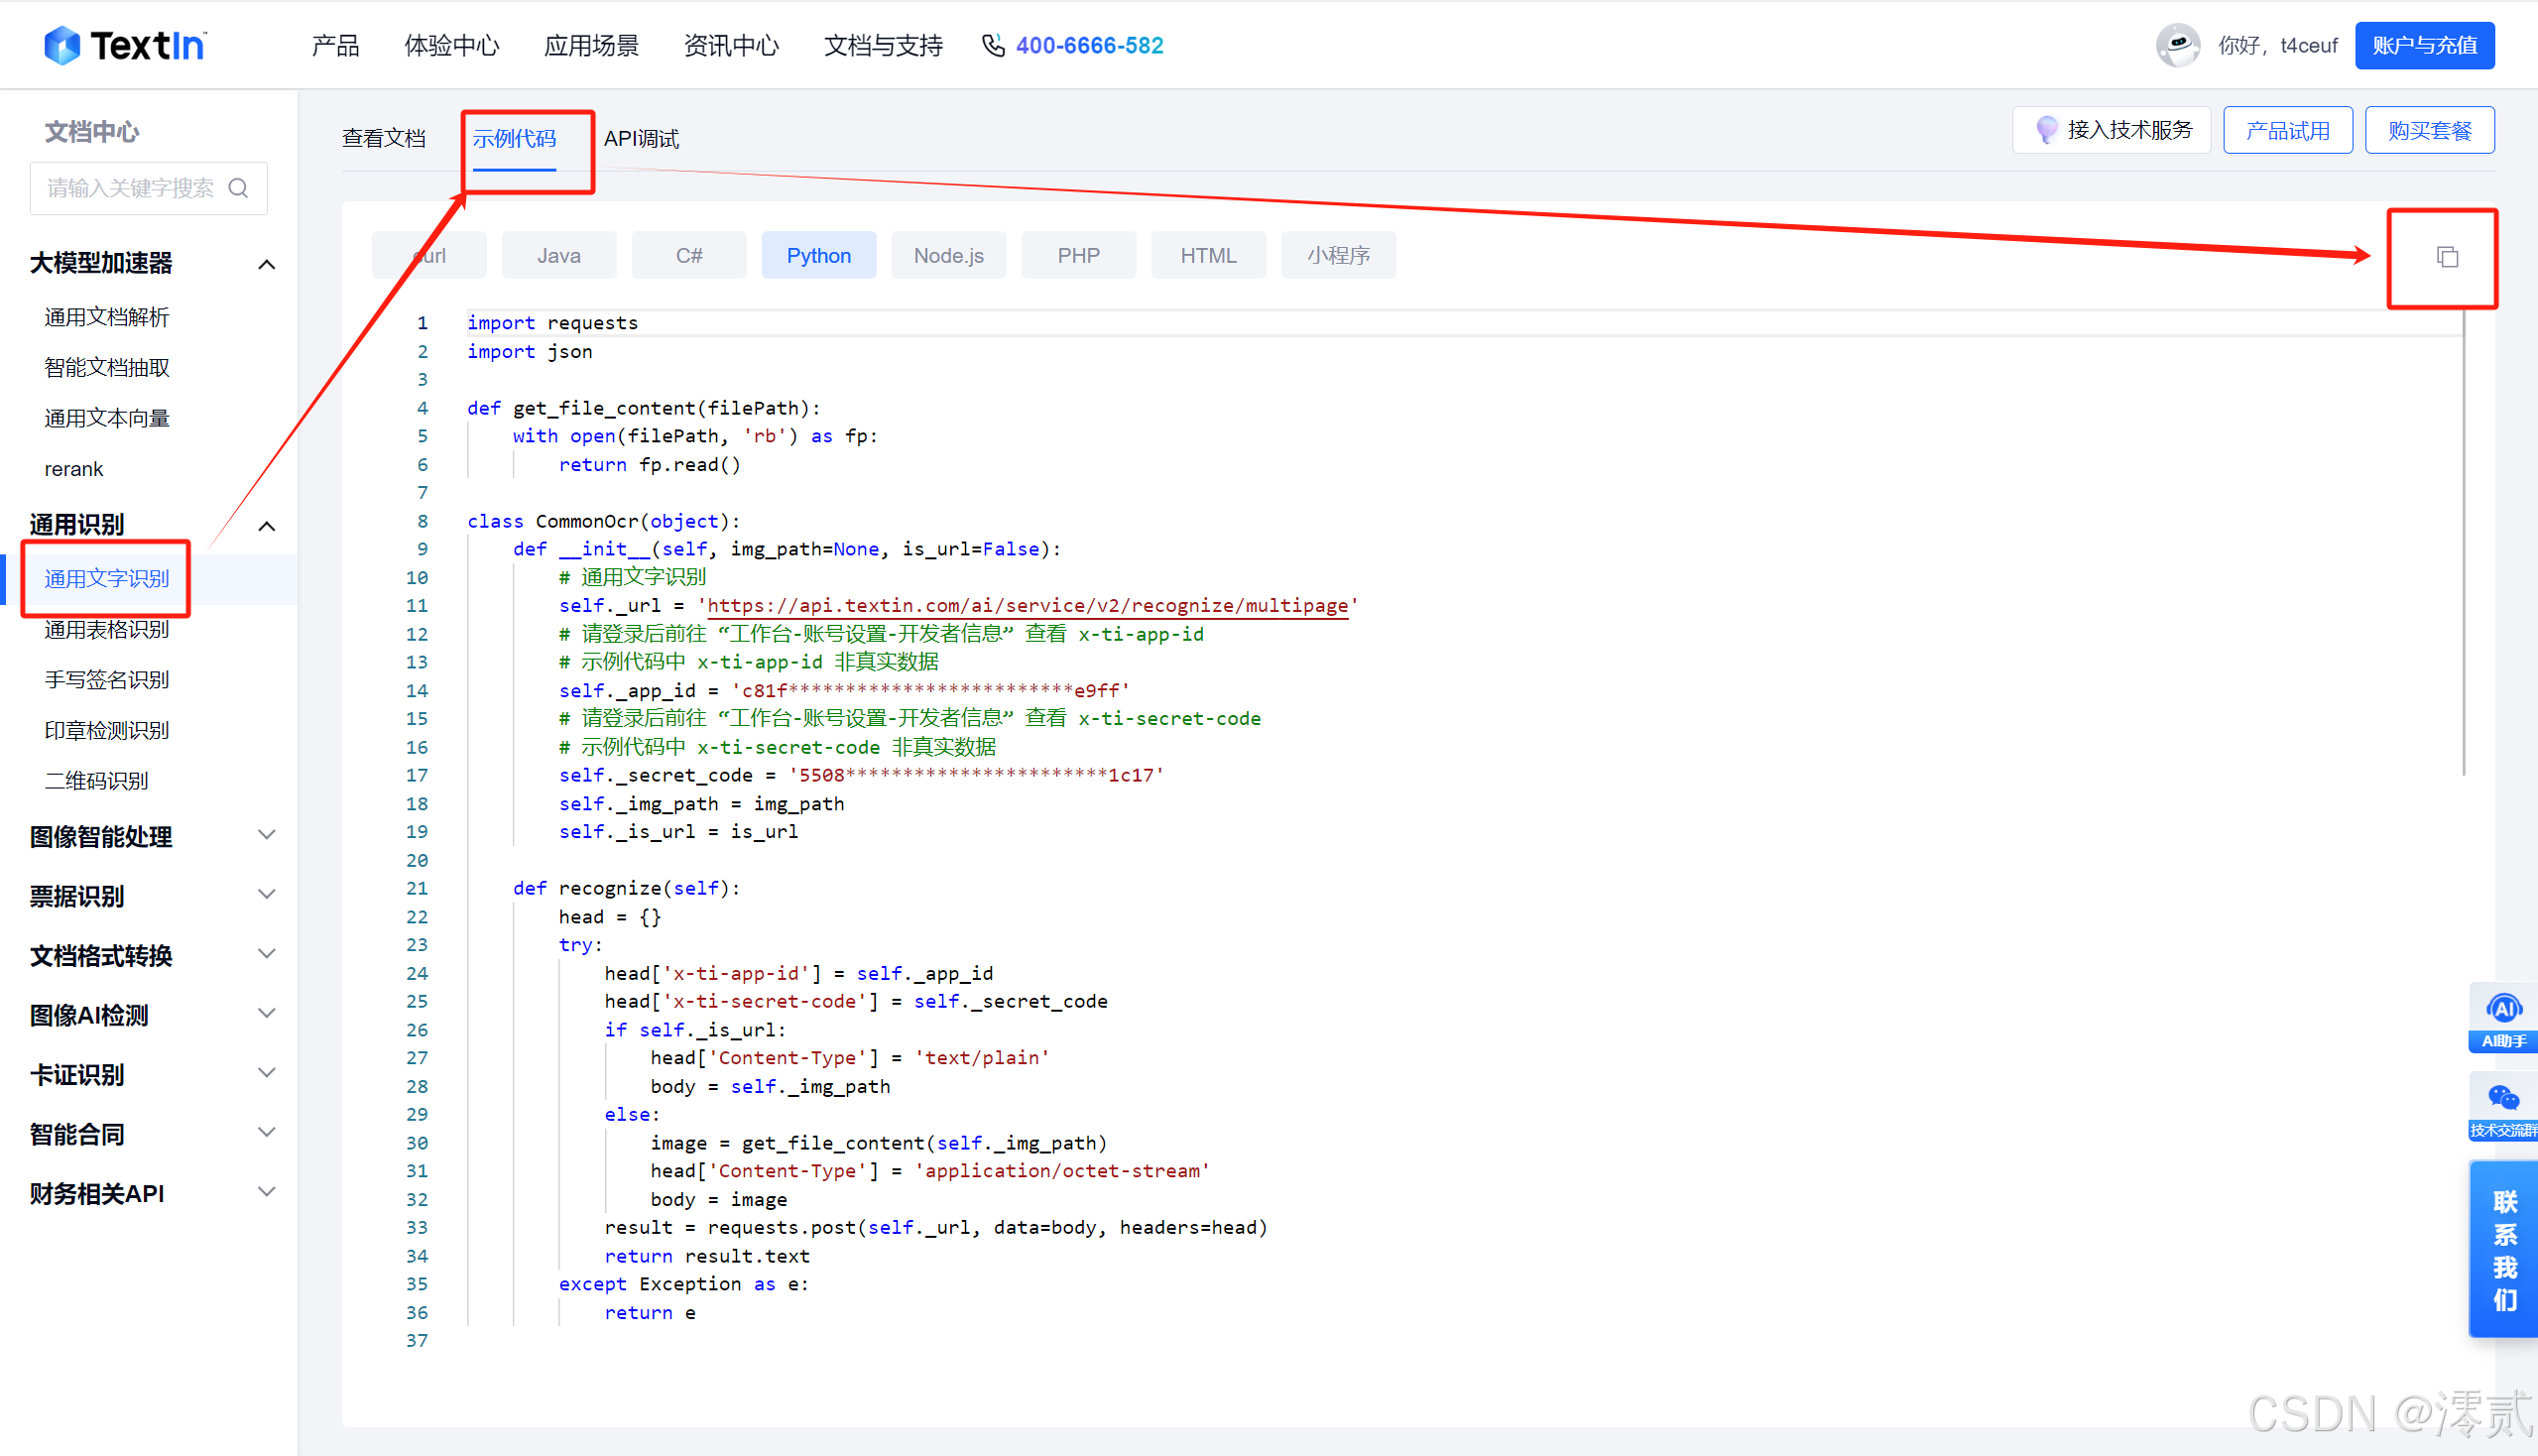Click the user avatar icon

click(2177, 46)
